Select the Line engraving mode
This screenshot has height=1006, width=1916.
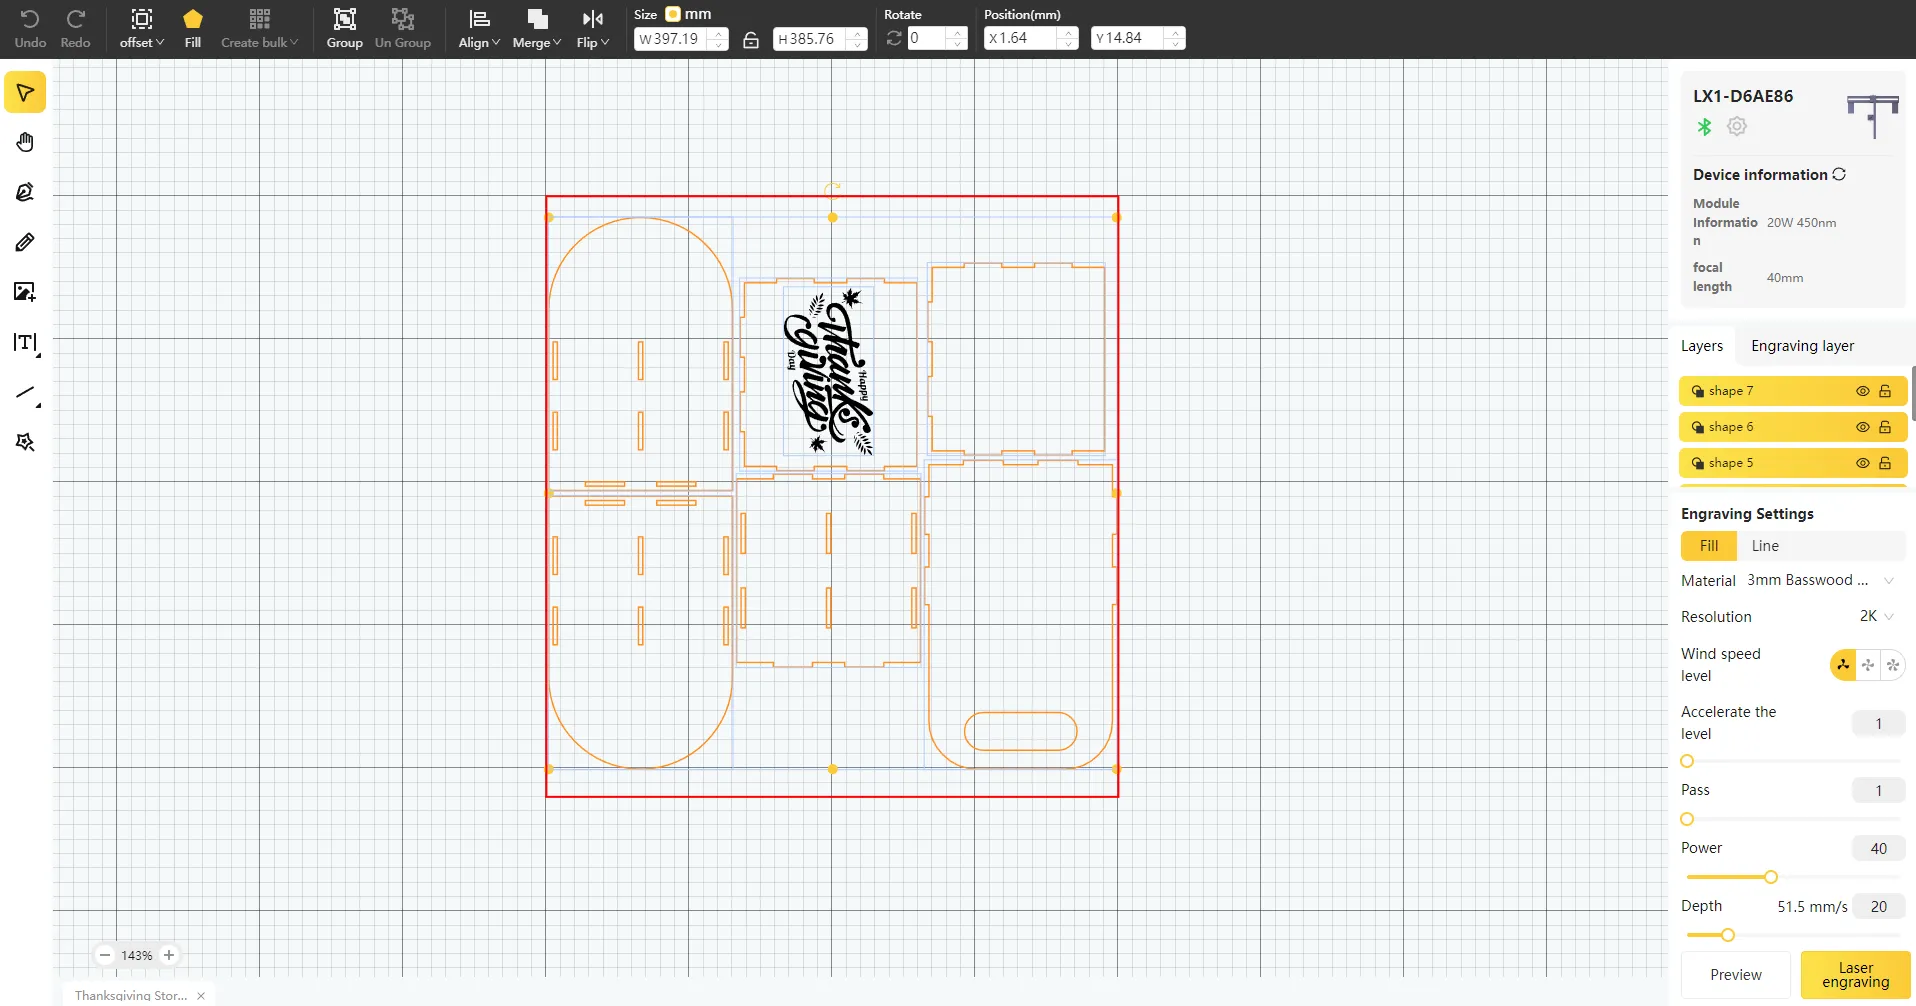tap(1765, 546)
